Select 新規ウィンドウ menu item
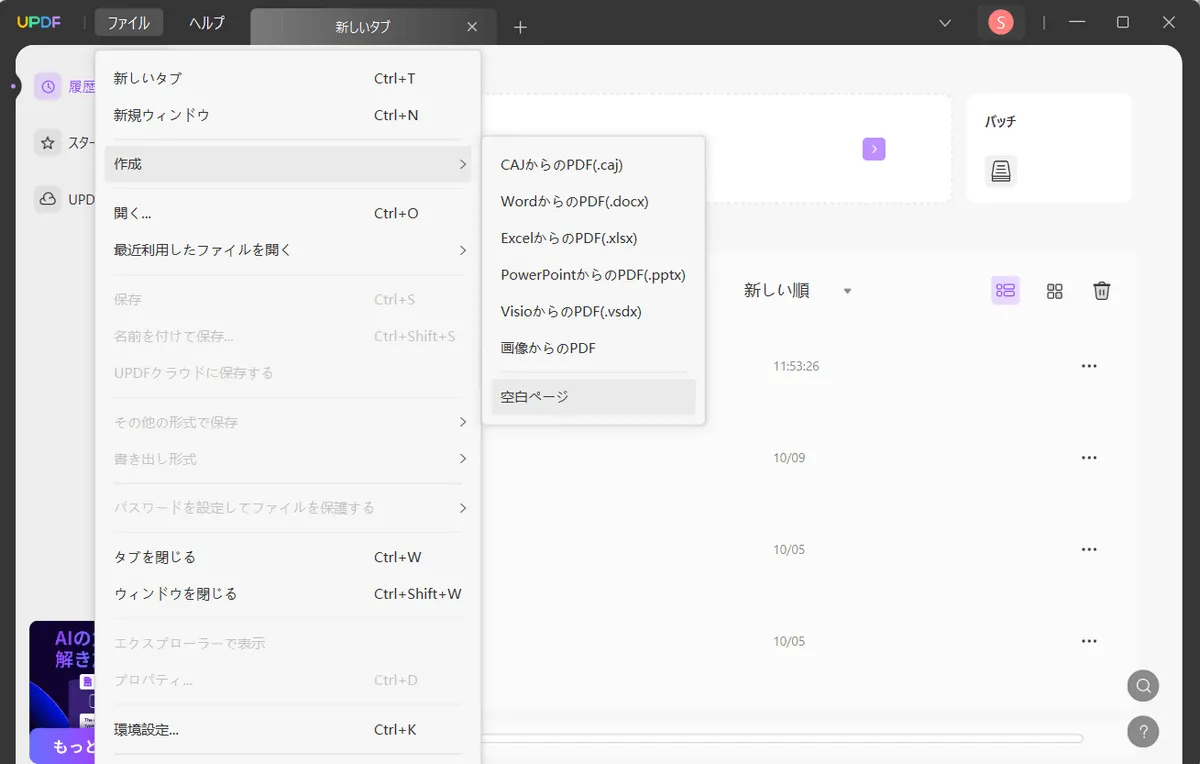The width and height of the screenshot is (1200, 764). point(288,115)
